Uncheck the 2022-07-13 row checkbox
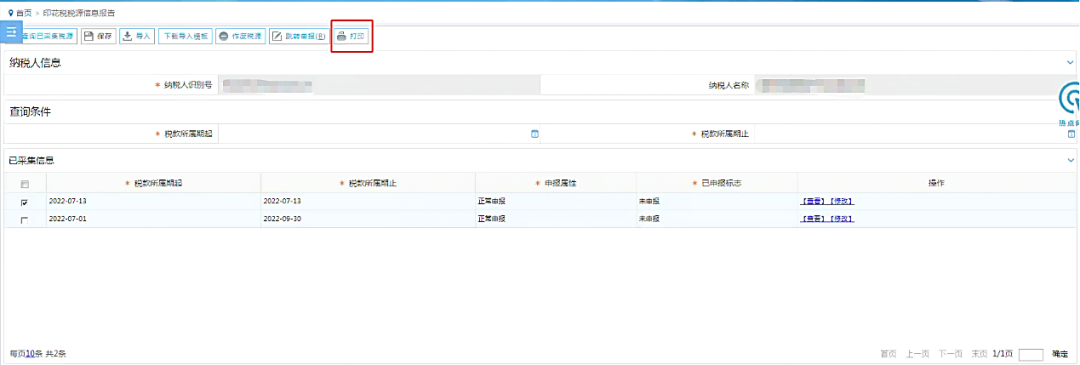Image resolution: width=1080 pixels, height=365 pixels. [25, 202]
